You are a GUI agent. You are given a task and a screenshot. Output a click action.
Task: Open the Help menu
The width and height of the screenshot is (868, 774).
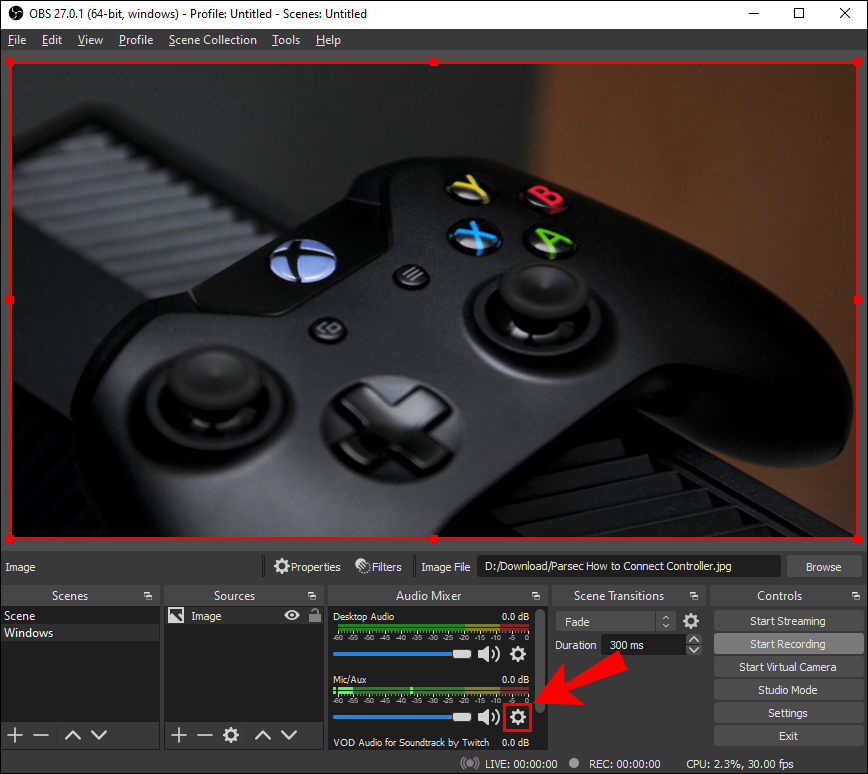[328, 40]
